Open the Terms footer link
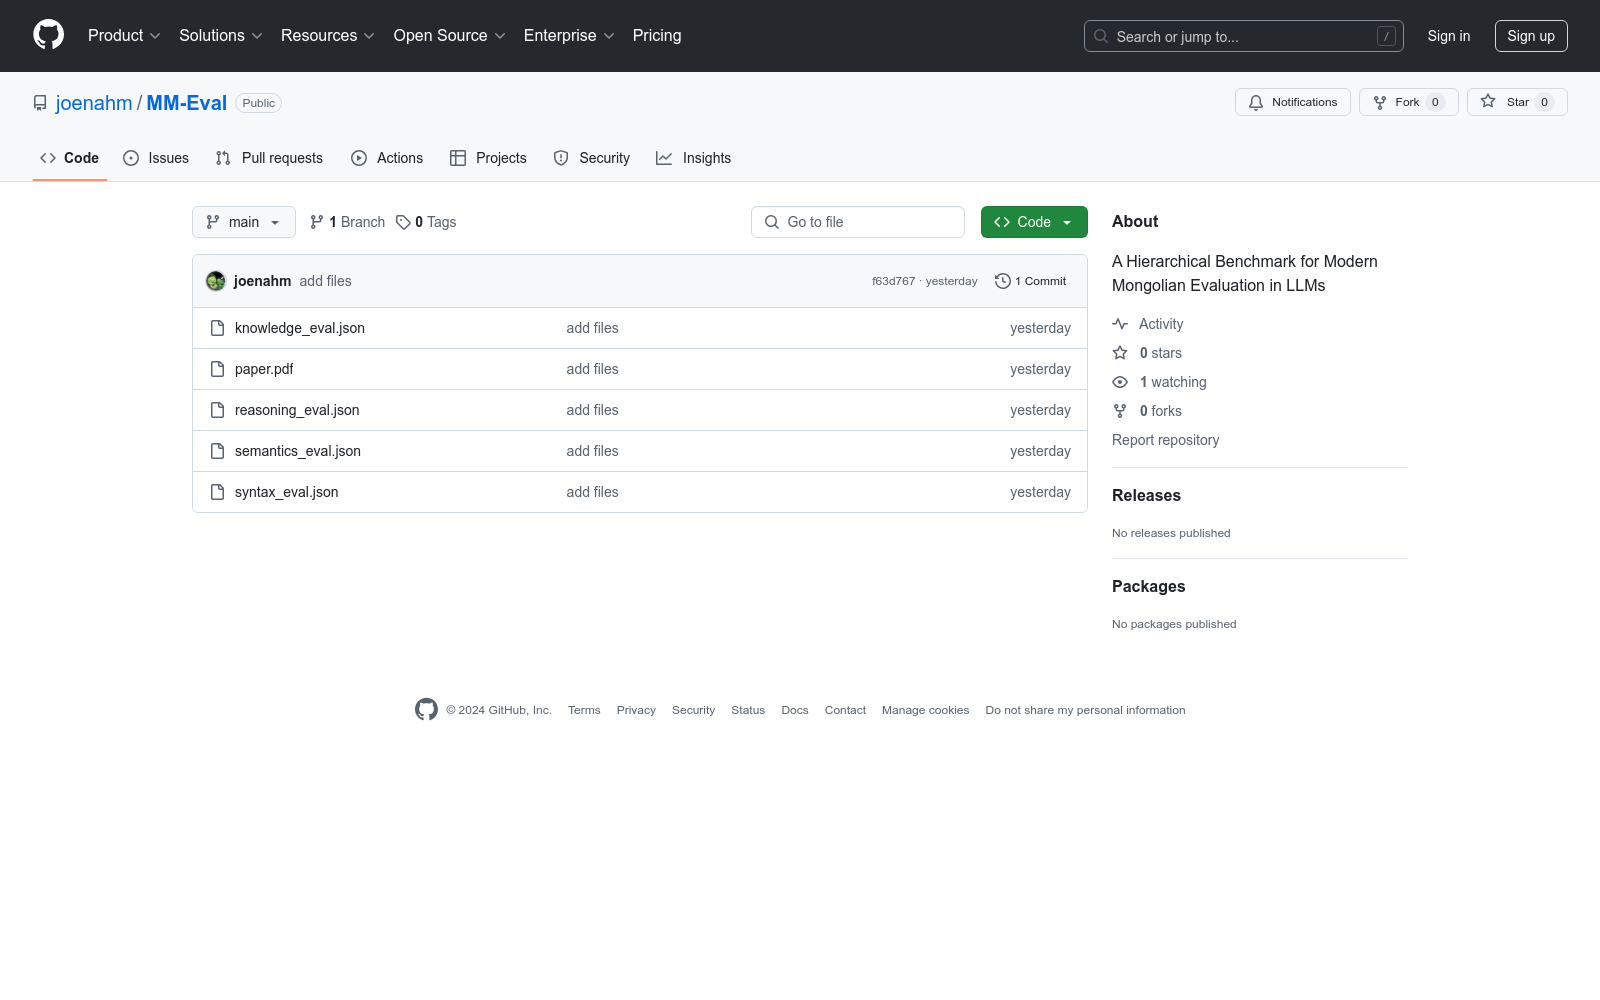 [584, 710]
